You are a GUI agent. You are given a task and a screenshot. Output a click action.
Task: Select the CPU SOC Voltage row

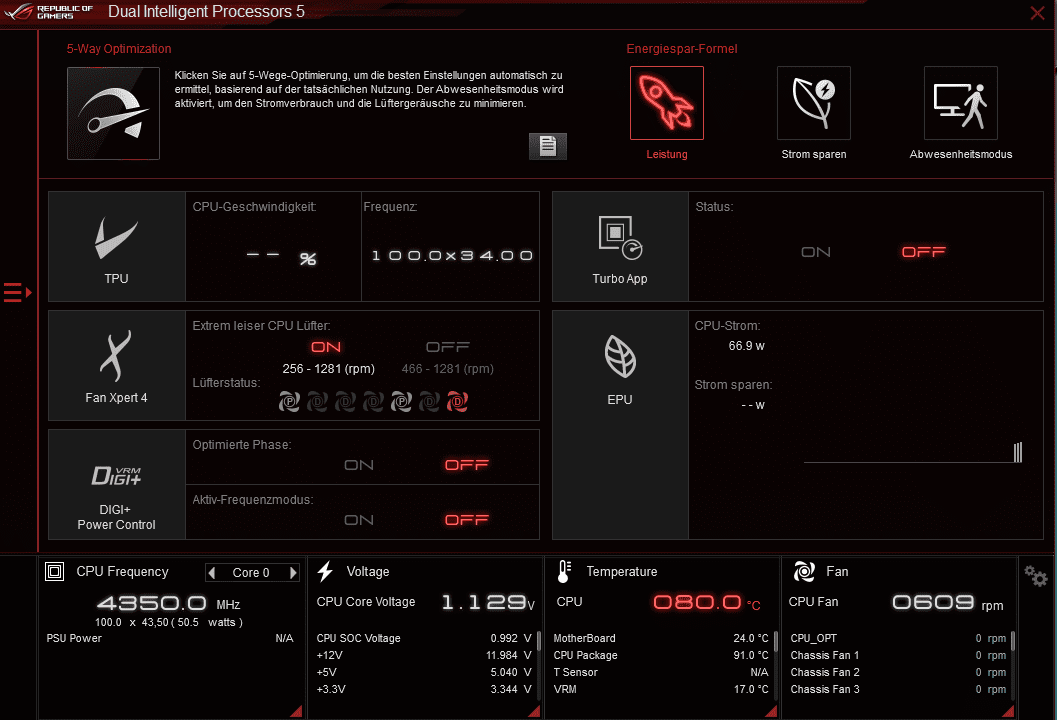[424, 638]
